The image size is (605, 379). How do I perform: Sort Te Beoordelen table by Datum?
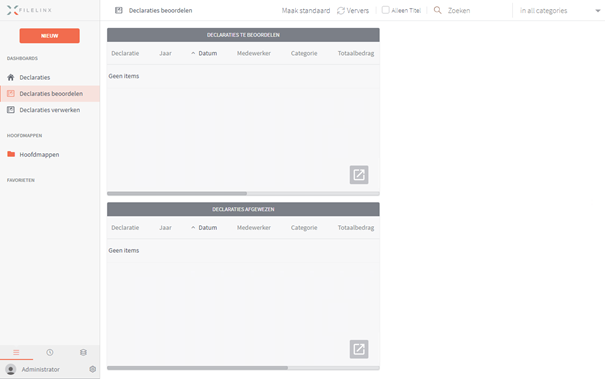208,53
